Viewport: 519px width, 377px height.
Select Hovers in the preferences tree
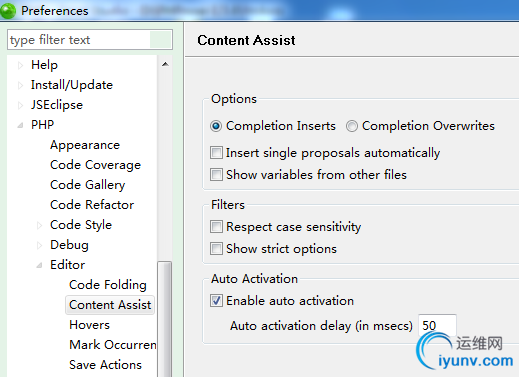click(89, 325)
